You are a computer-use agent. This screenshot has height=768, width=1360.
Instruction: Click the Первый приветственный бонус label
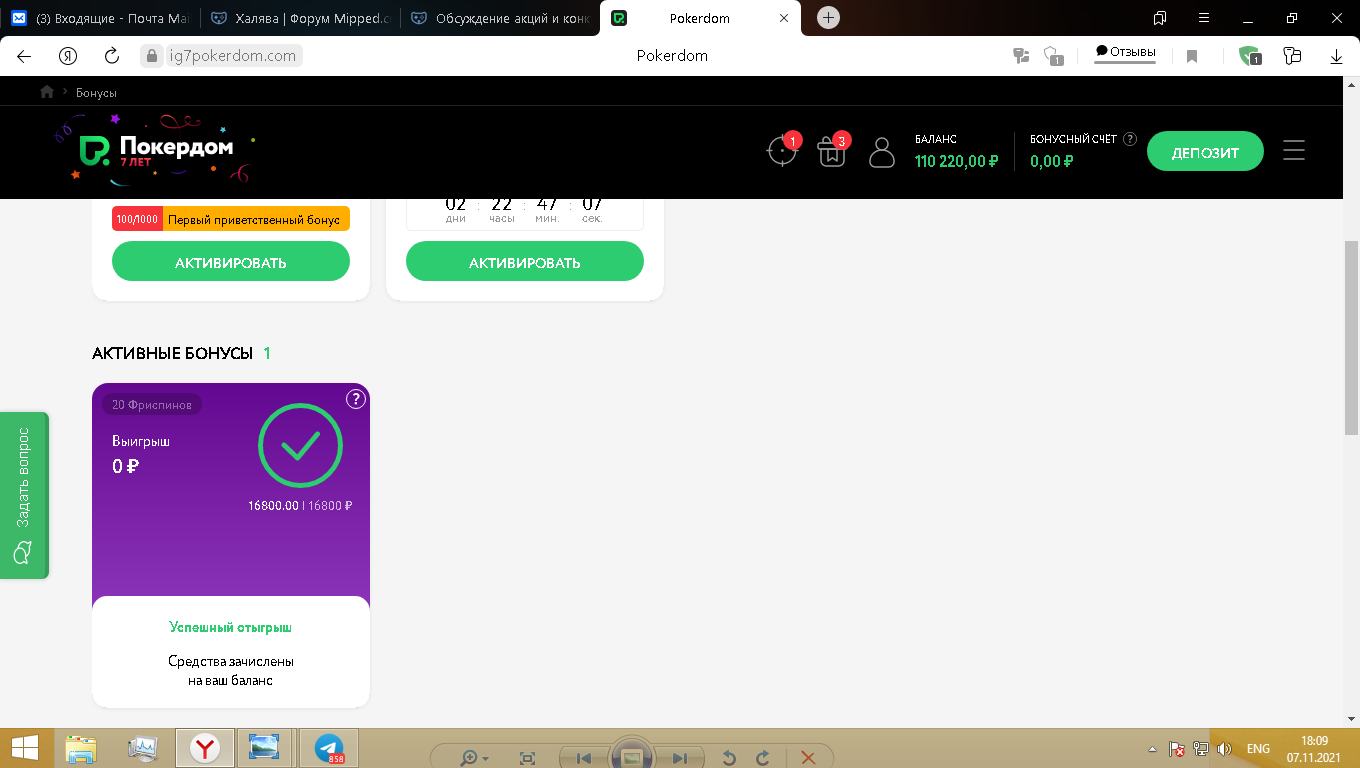pyautogui.click(x=256, y=219)
